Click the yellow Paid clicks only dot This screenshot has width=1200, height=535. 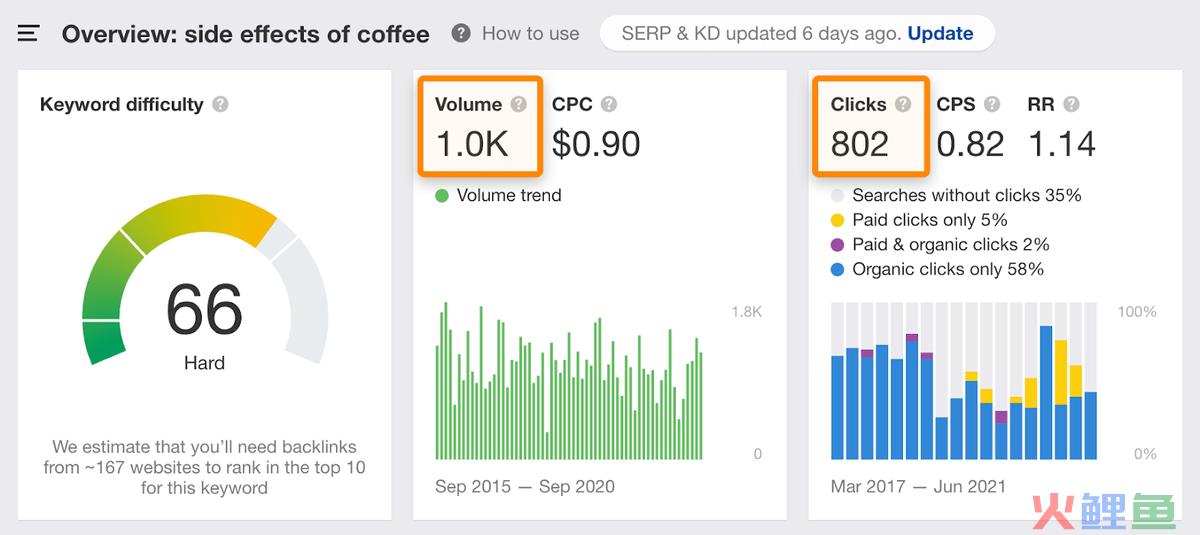pyautogui.click(x=837, y=220)
